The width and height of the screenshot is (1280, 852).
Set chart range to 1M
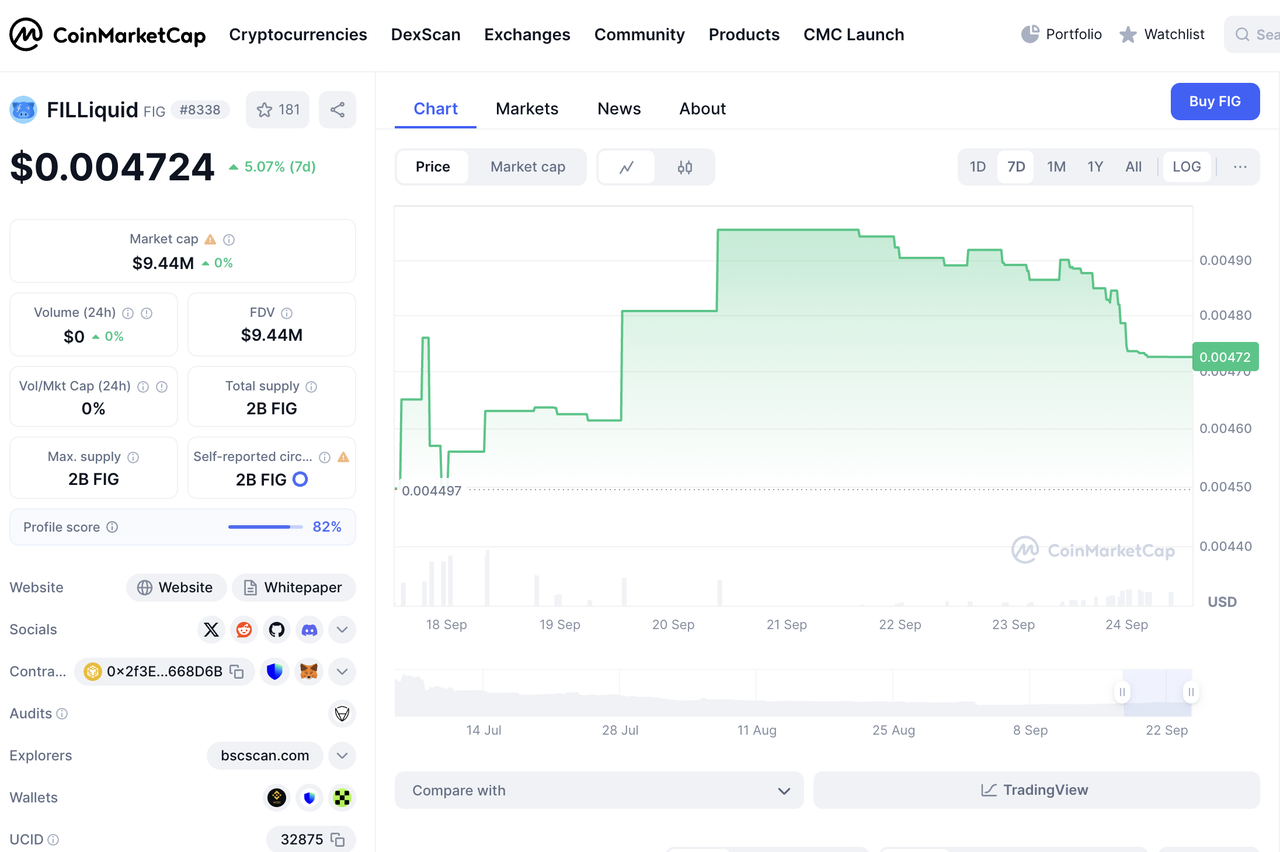pos(1056,167)
